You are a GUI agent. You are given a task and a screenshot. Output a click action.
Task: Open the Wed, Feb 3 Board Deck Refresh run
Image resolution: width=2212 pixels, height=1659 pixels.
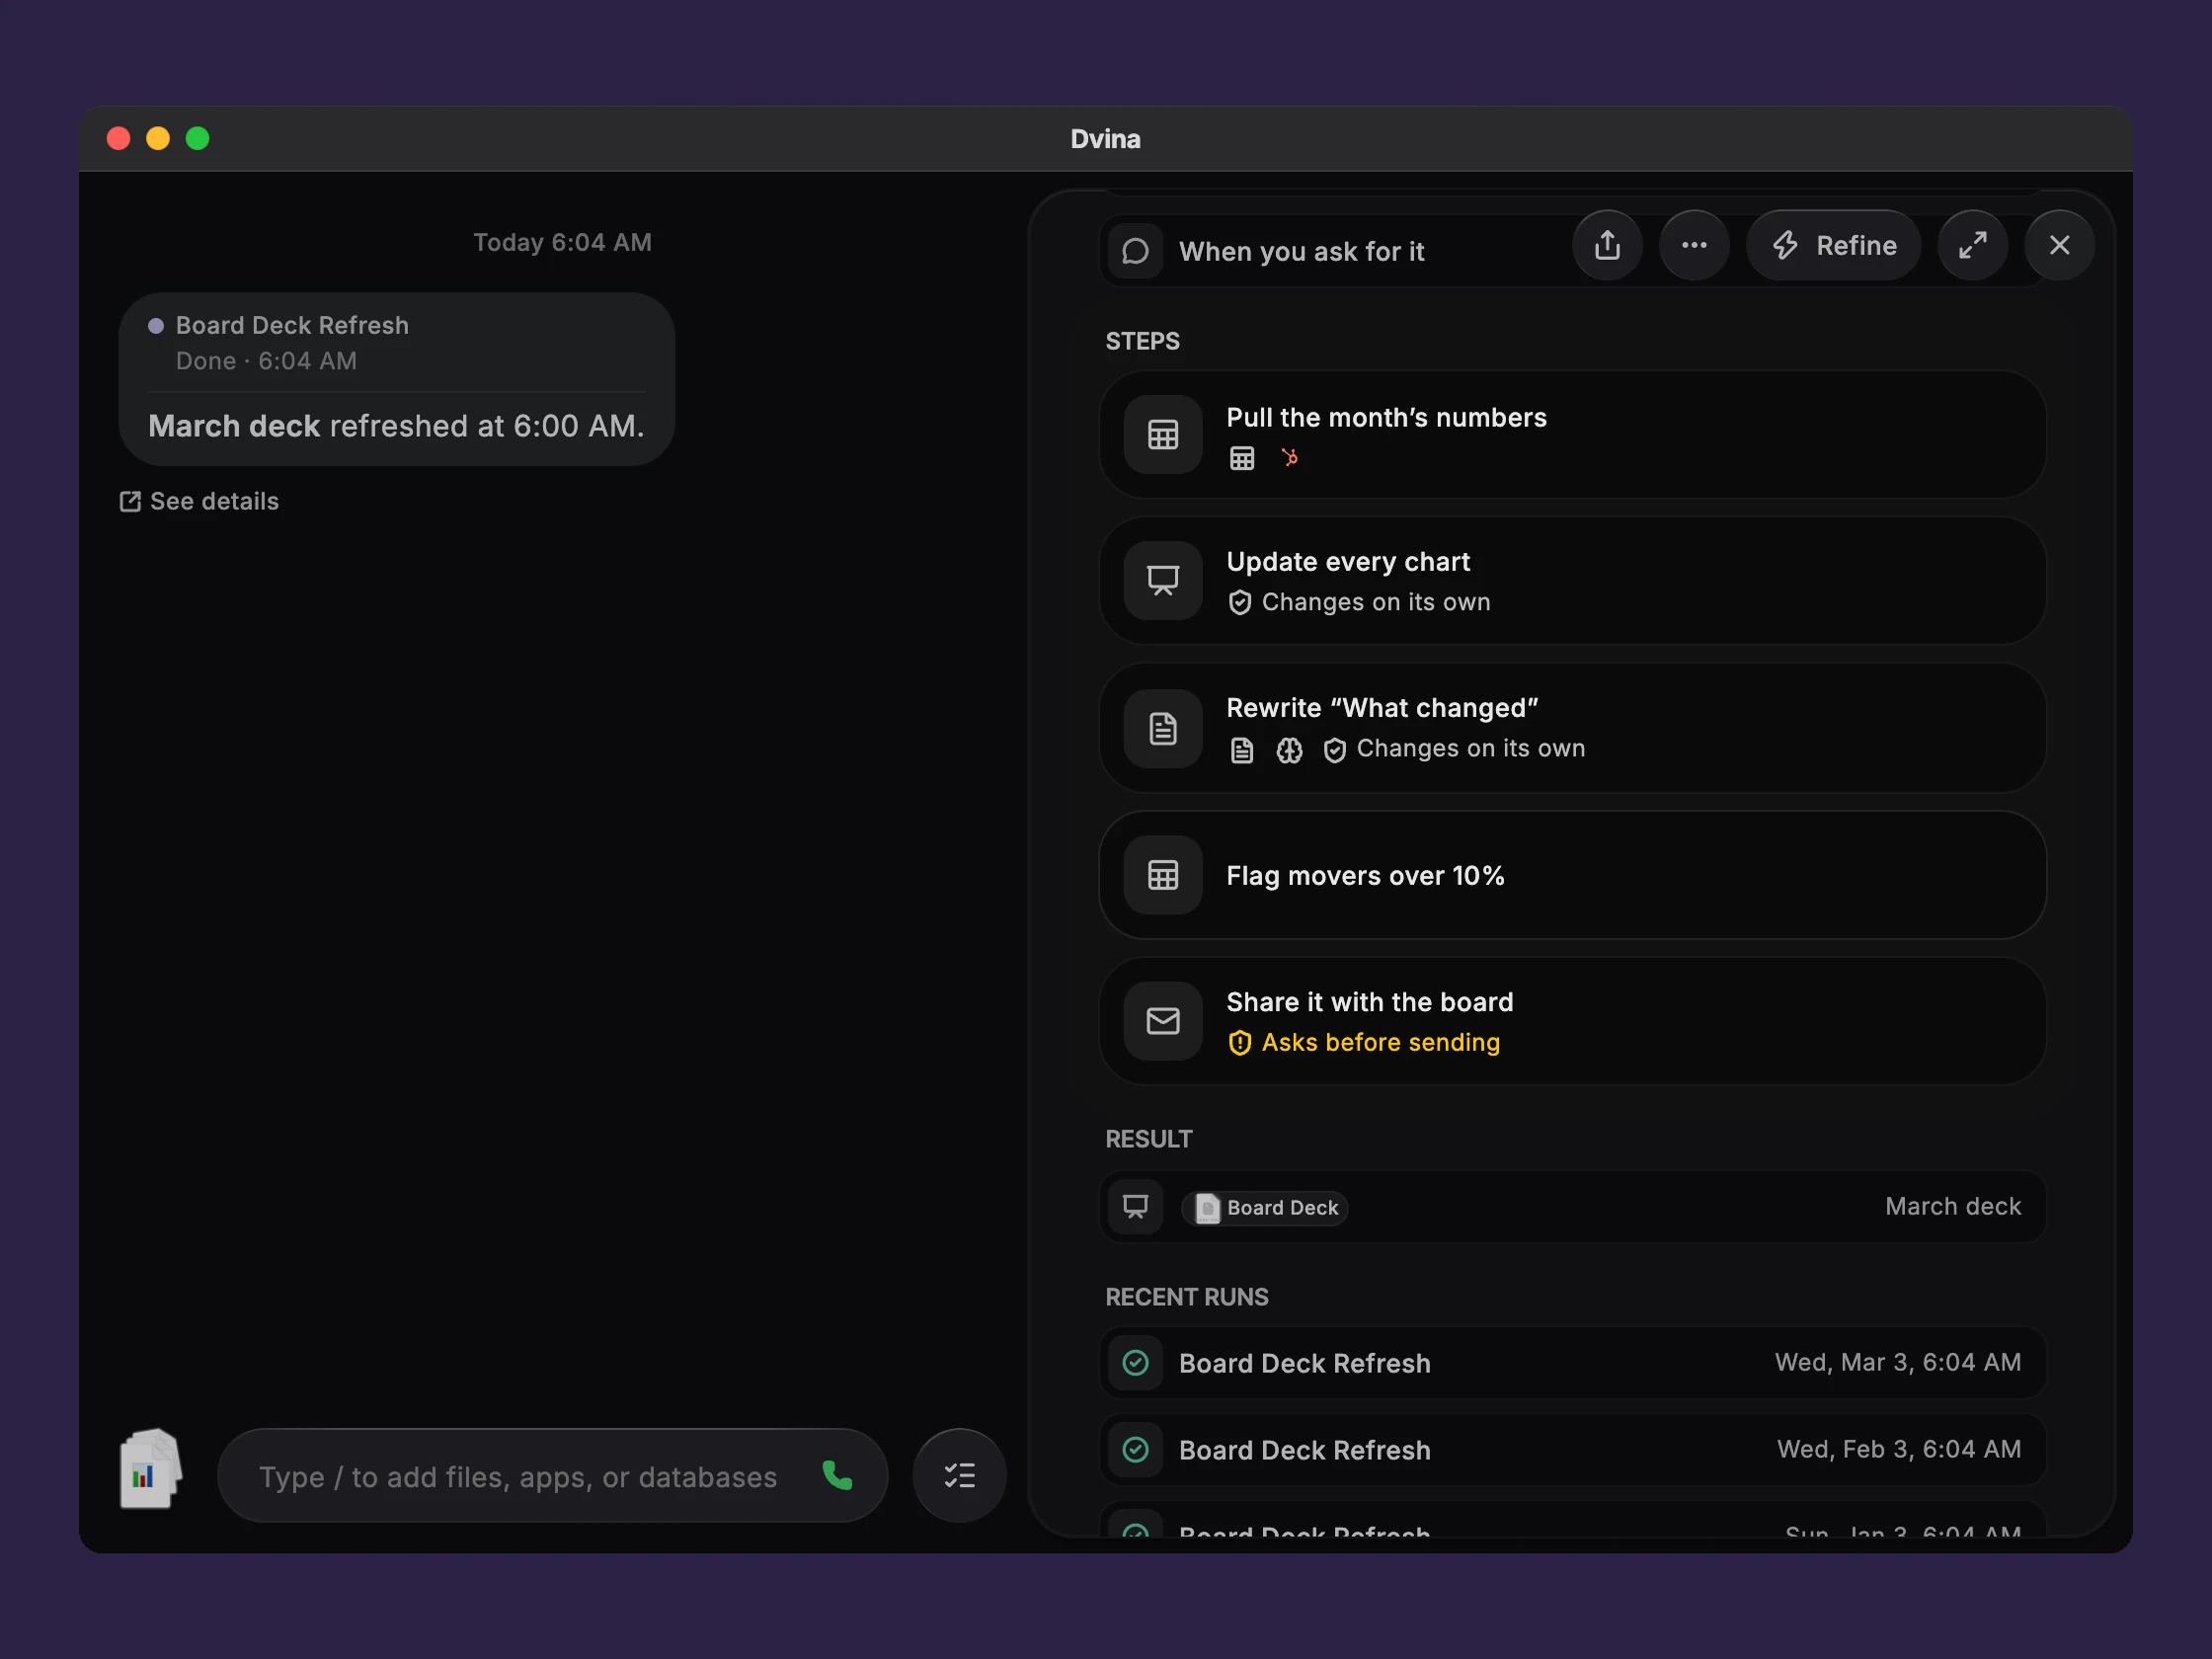(x=1572, y=1450)
